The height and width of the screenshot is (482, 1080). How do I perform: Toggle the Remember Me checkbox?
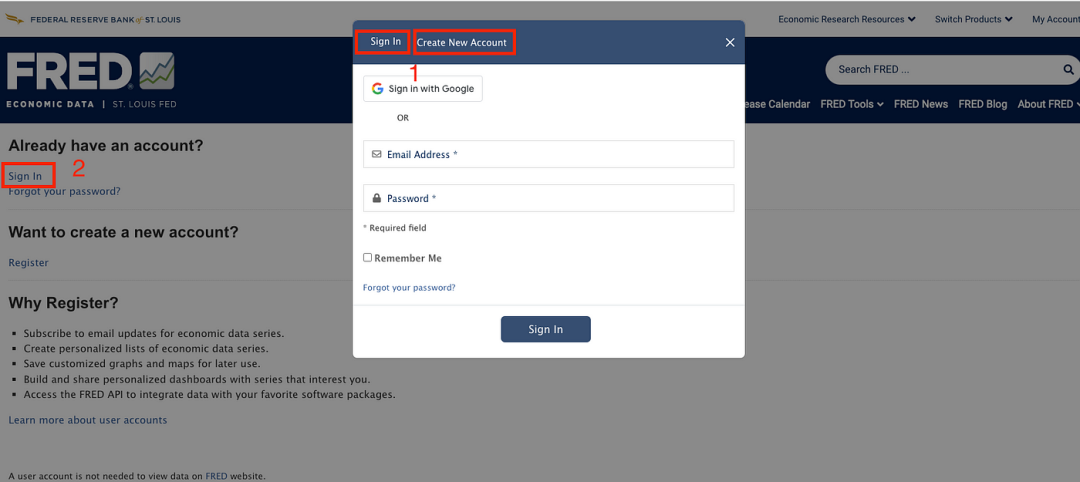(x=368, y=258)
